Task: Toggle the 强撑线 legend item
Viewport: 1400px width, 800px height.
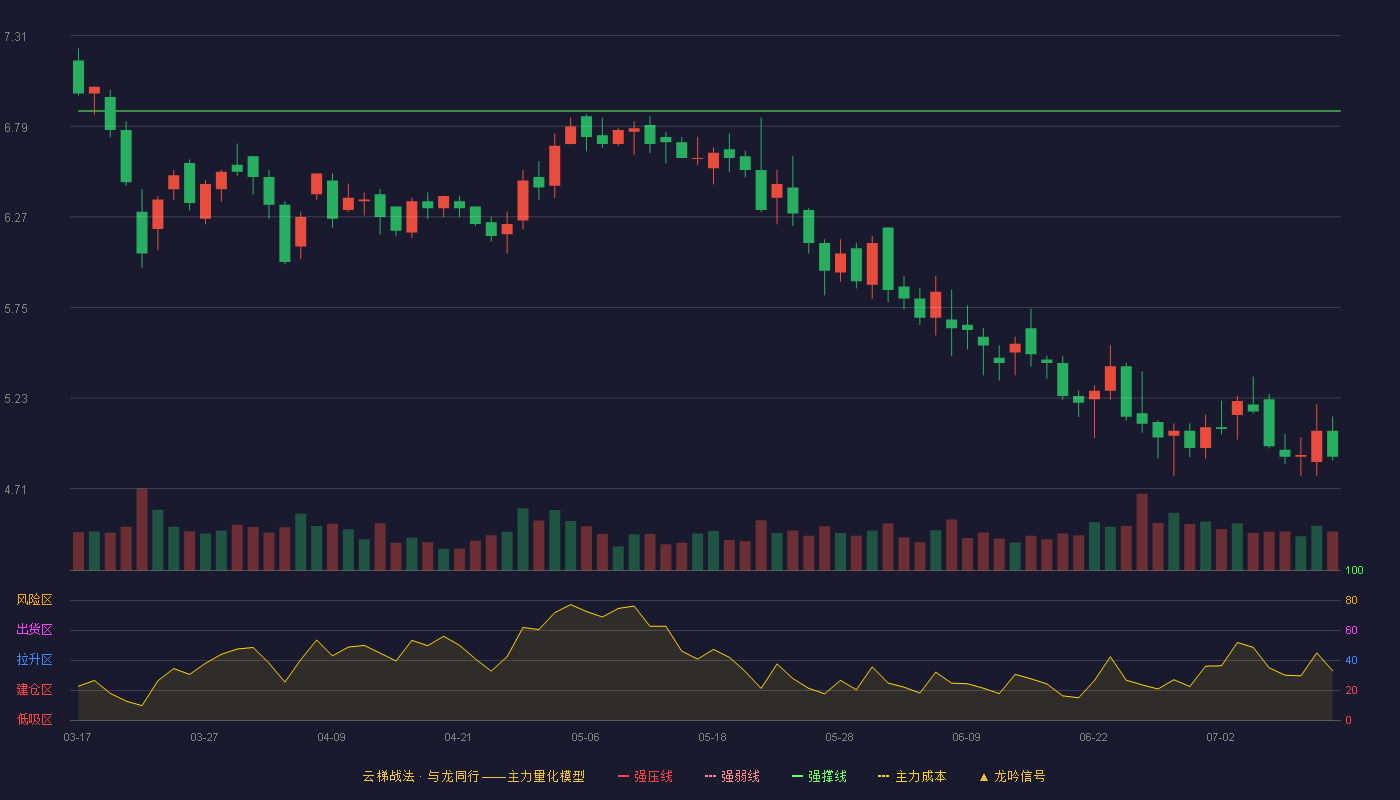Action: pos(819,776)
